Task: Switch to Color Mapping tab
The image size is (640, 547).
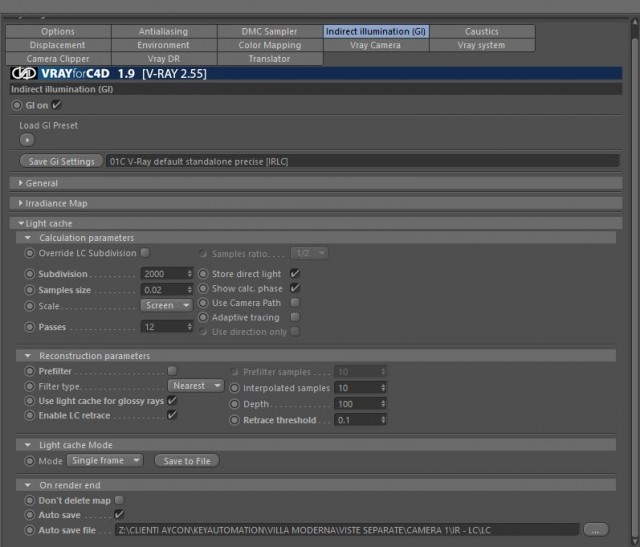Action: (269, 45)
